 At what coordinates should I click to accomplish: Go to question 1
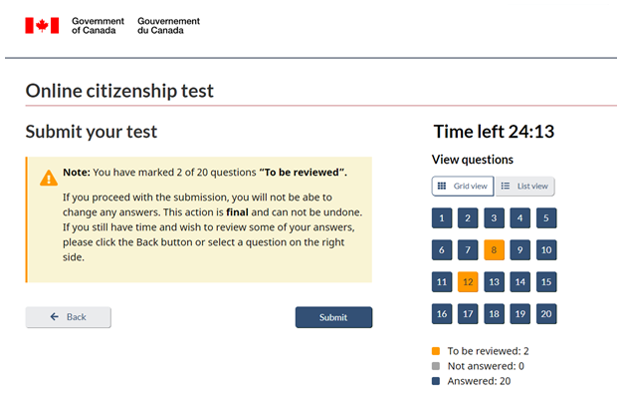pyautogui.click(x=442, y=218)
